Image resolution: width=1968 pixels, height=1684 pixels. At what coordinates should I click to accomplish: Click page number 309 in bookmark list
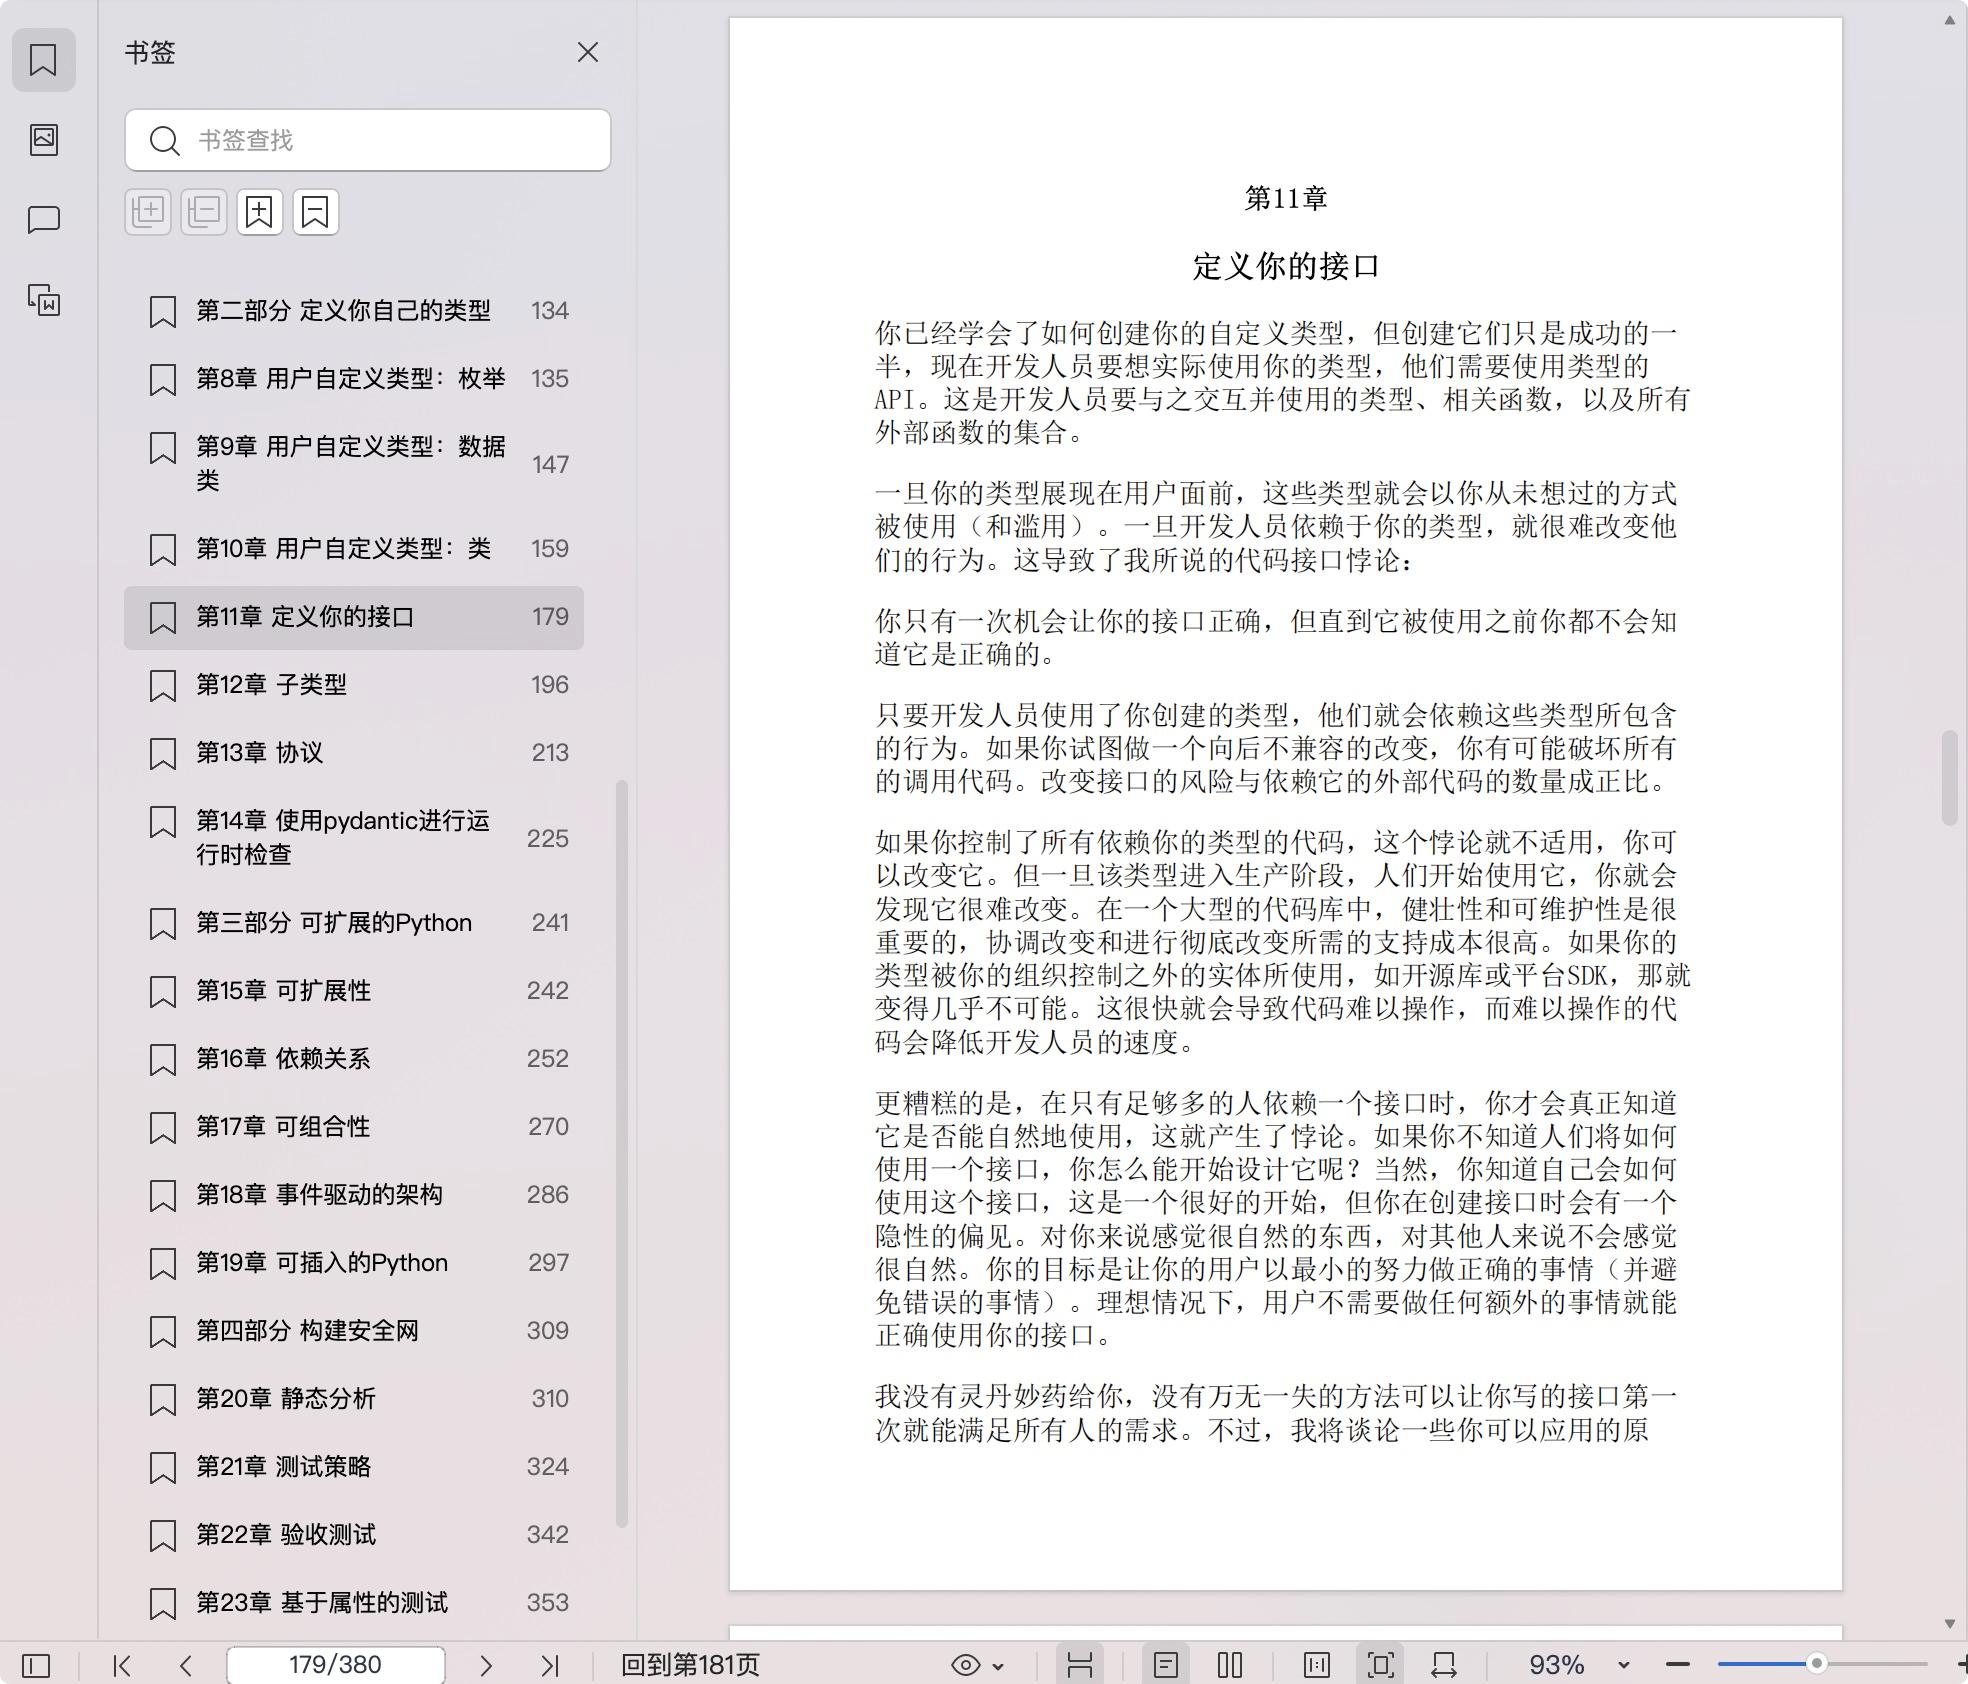coord(548,1331)
